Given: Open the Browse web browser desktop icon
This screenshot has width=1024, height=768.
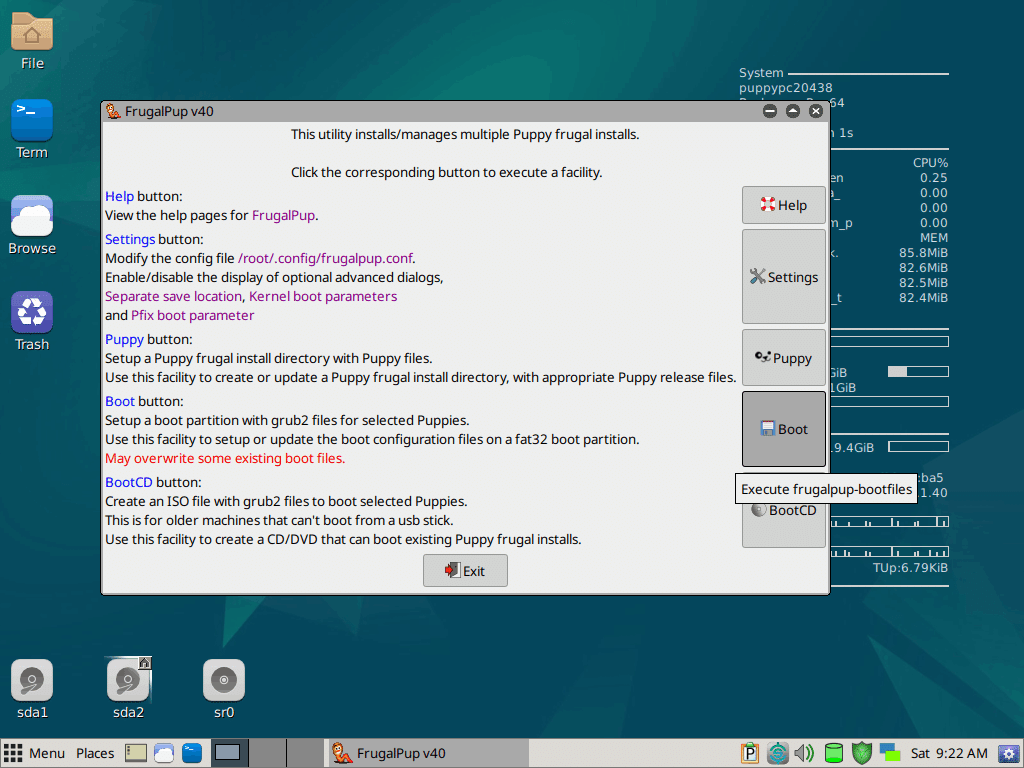Looking at the screenshot, I should 32,225.
